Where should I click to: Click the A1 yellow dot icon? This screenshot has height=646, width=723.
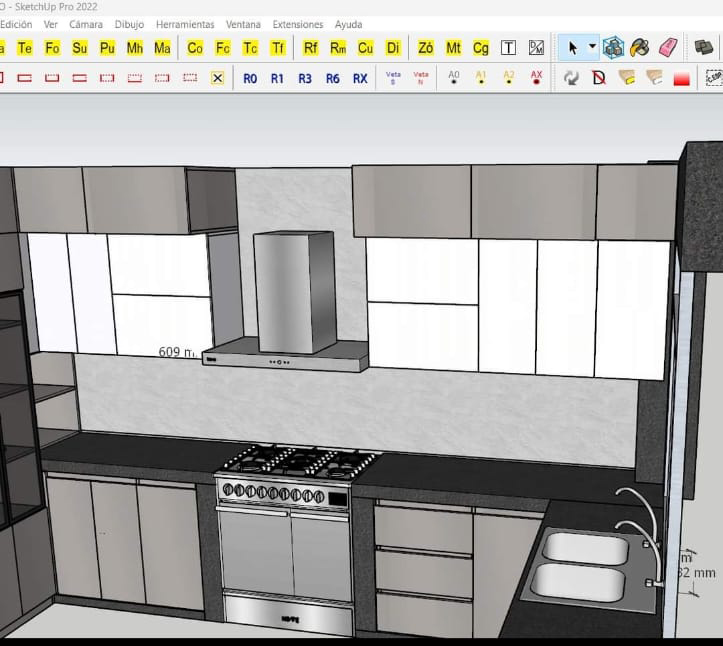481,77
